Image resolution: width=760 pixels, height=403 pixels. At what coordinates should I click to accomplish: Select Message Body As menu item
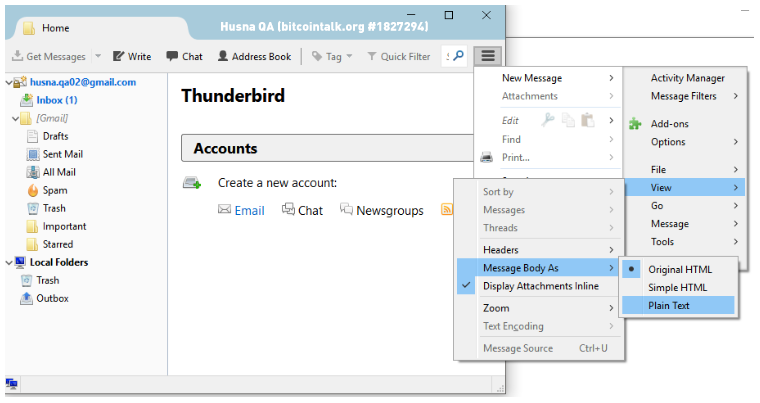[x=539, y=268]
